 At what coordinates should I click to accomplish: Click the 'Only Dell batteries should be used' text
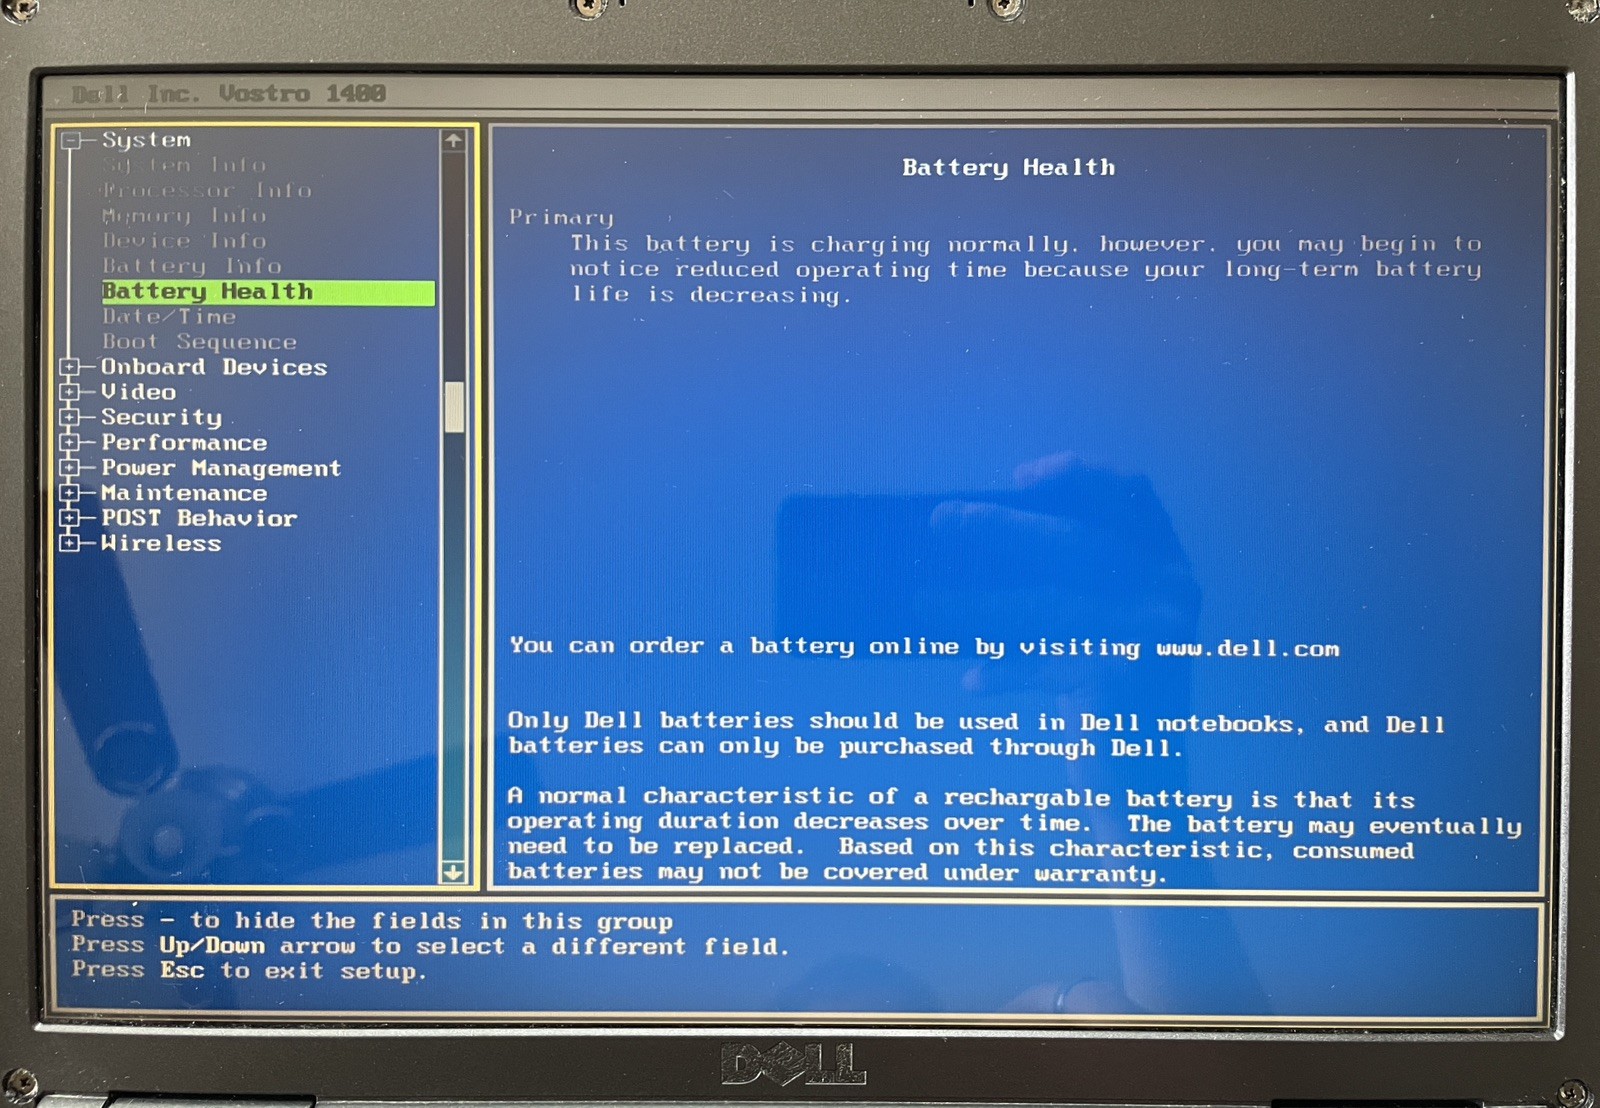[976, 735]
